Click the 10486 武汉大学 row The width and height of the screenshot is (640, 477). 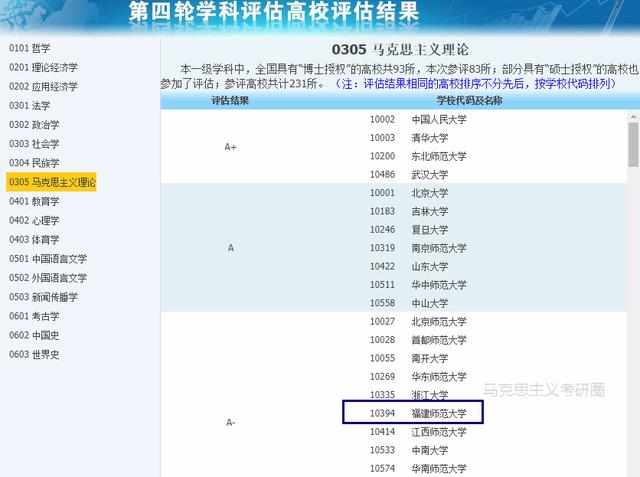coord(409,175)
